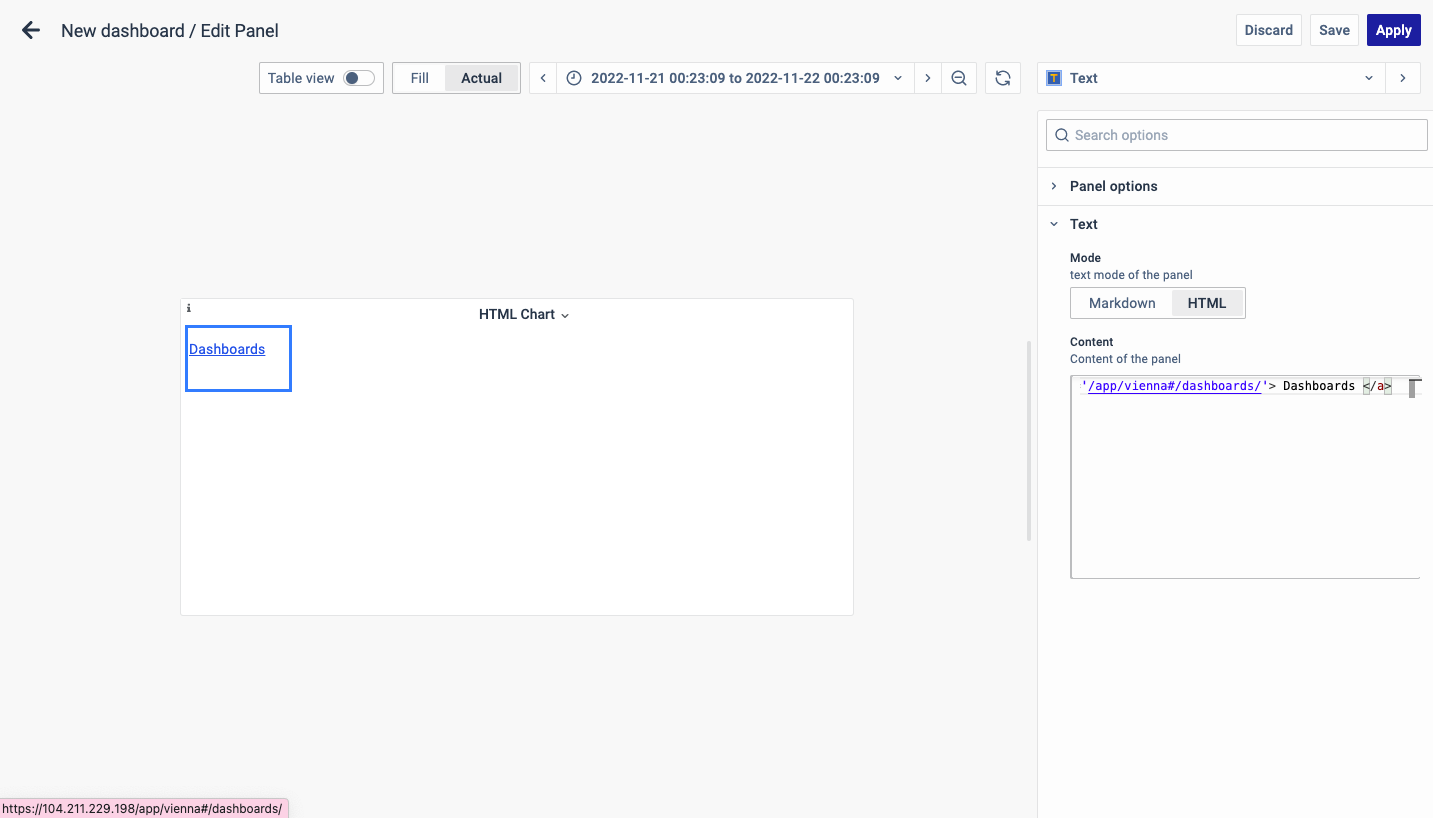Collapse the Text options section

(x=1083, y=224)
